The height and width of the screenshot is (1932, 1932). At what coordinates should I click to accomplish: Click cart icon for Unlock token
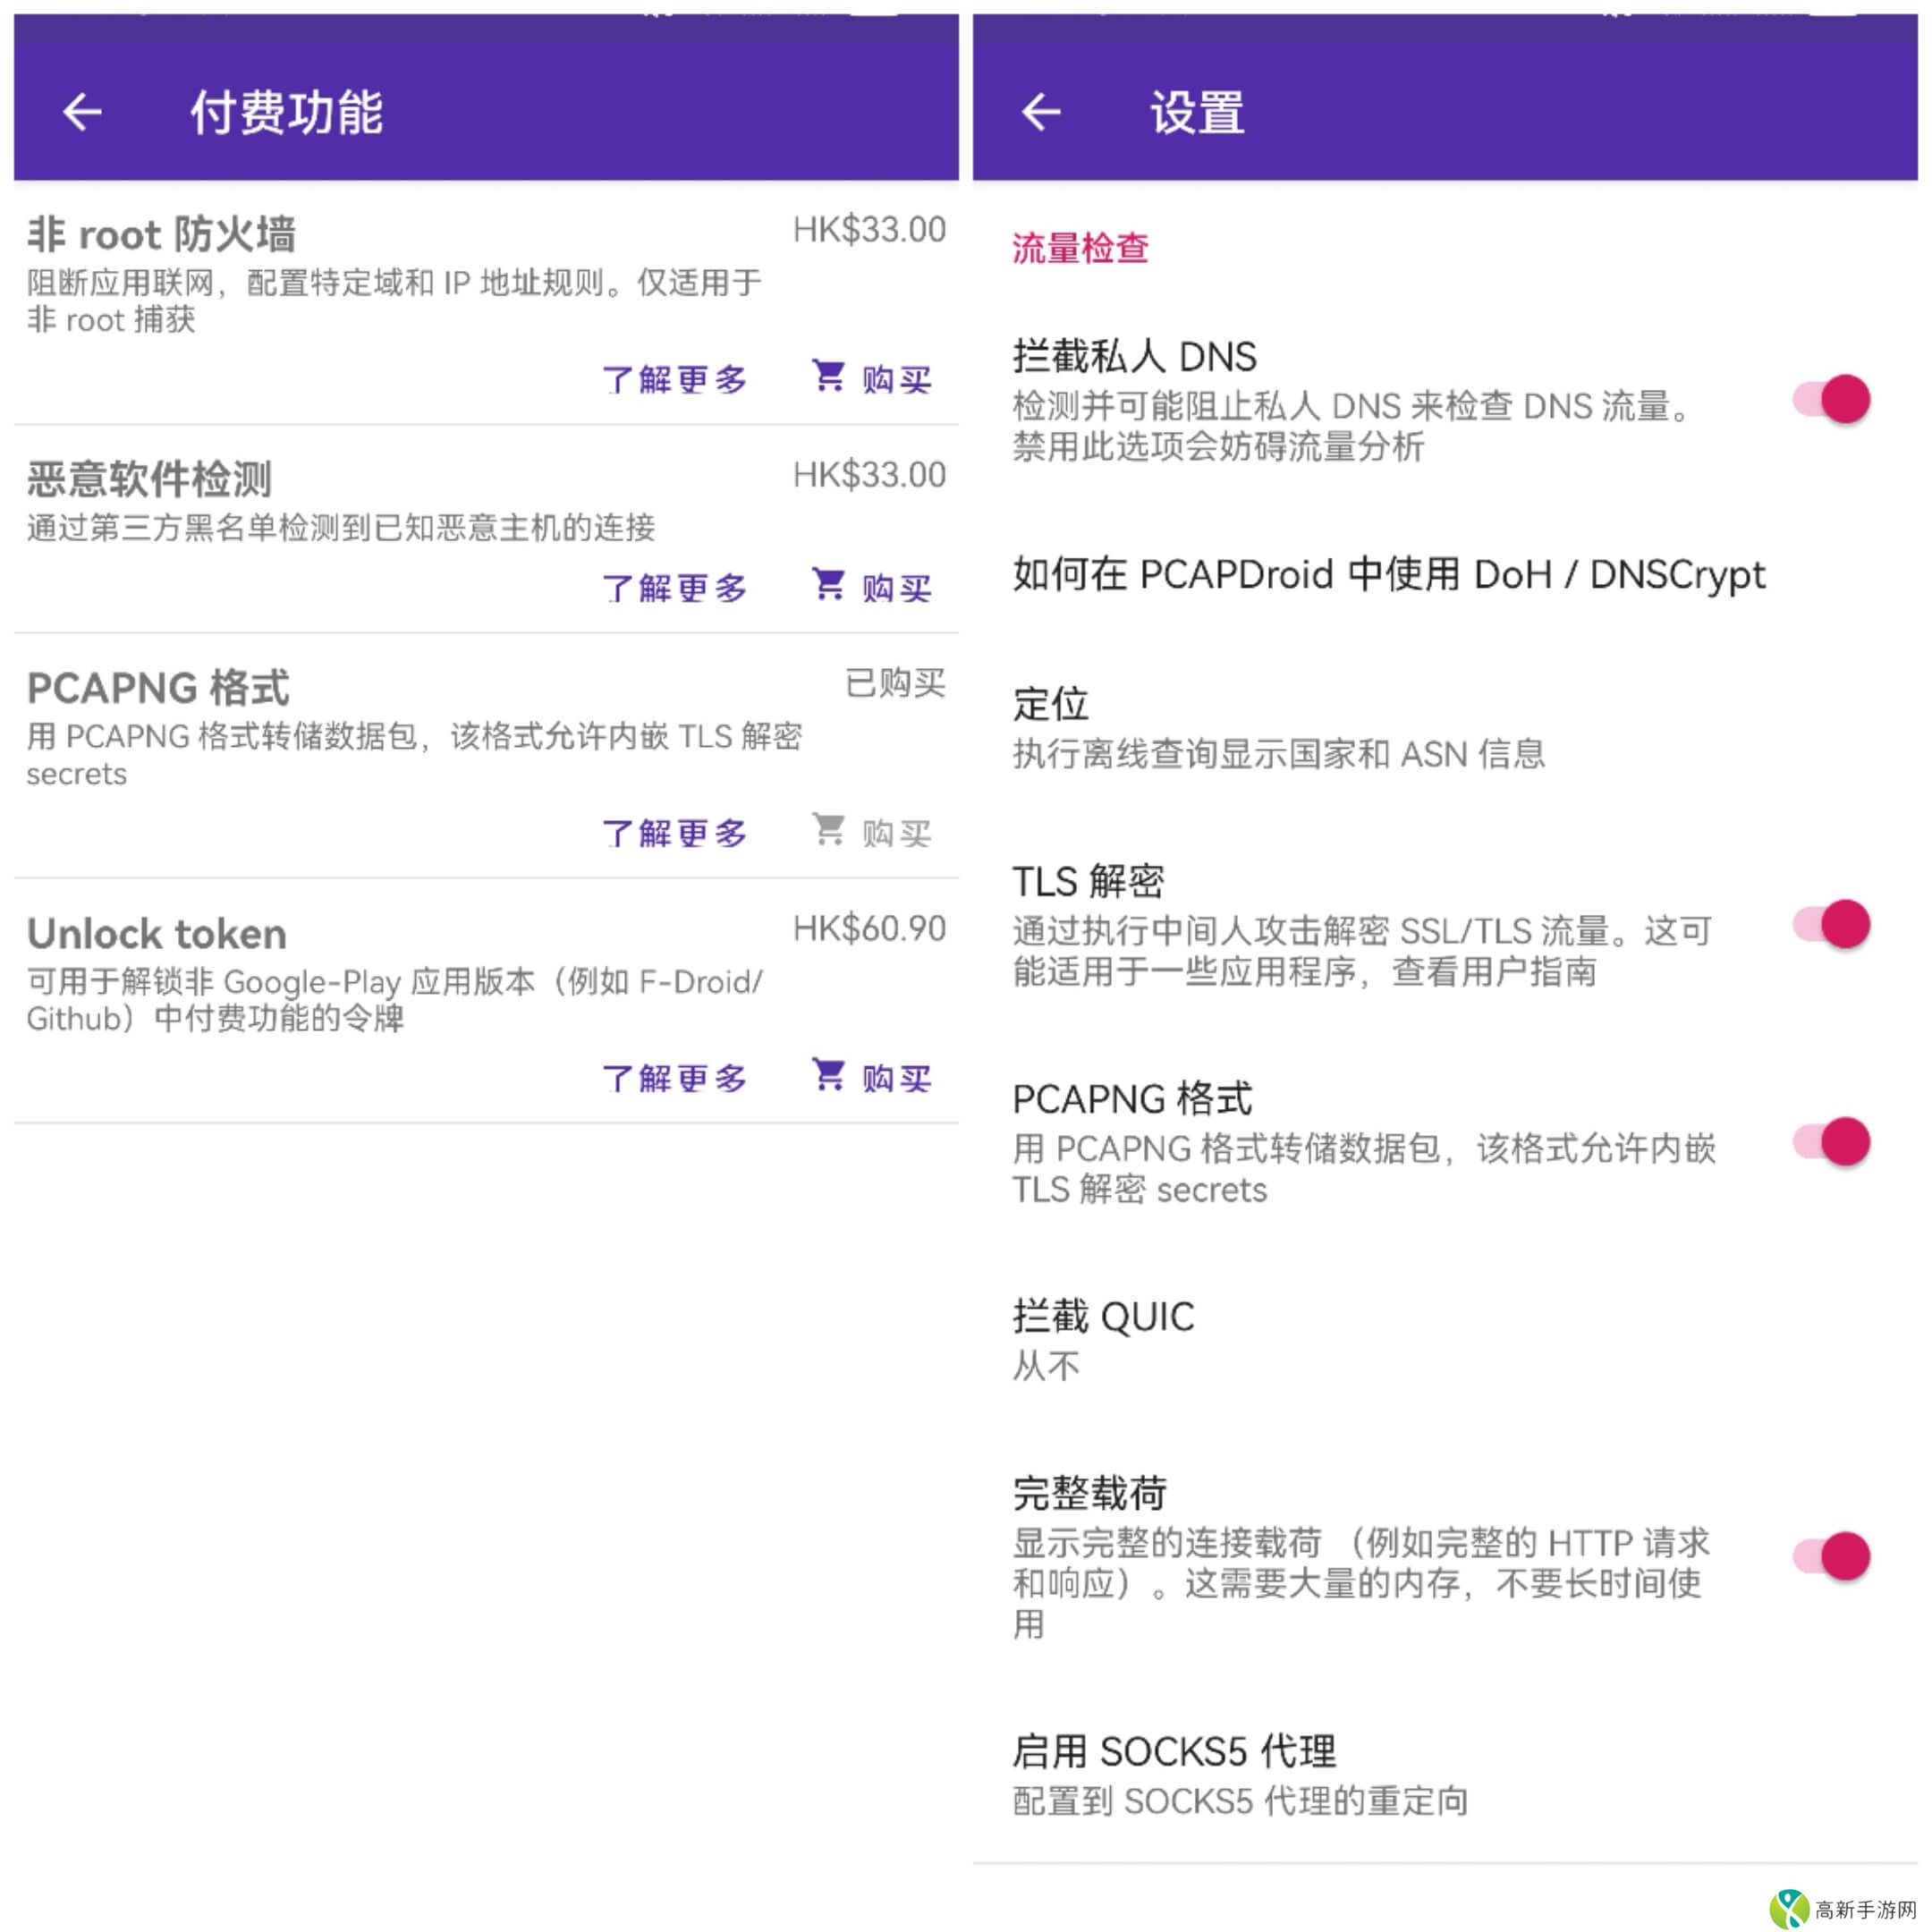click(828, 1074)
